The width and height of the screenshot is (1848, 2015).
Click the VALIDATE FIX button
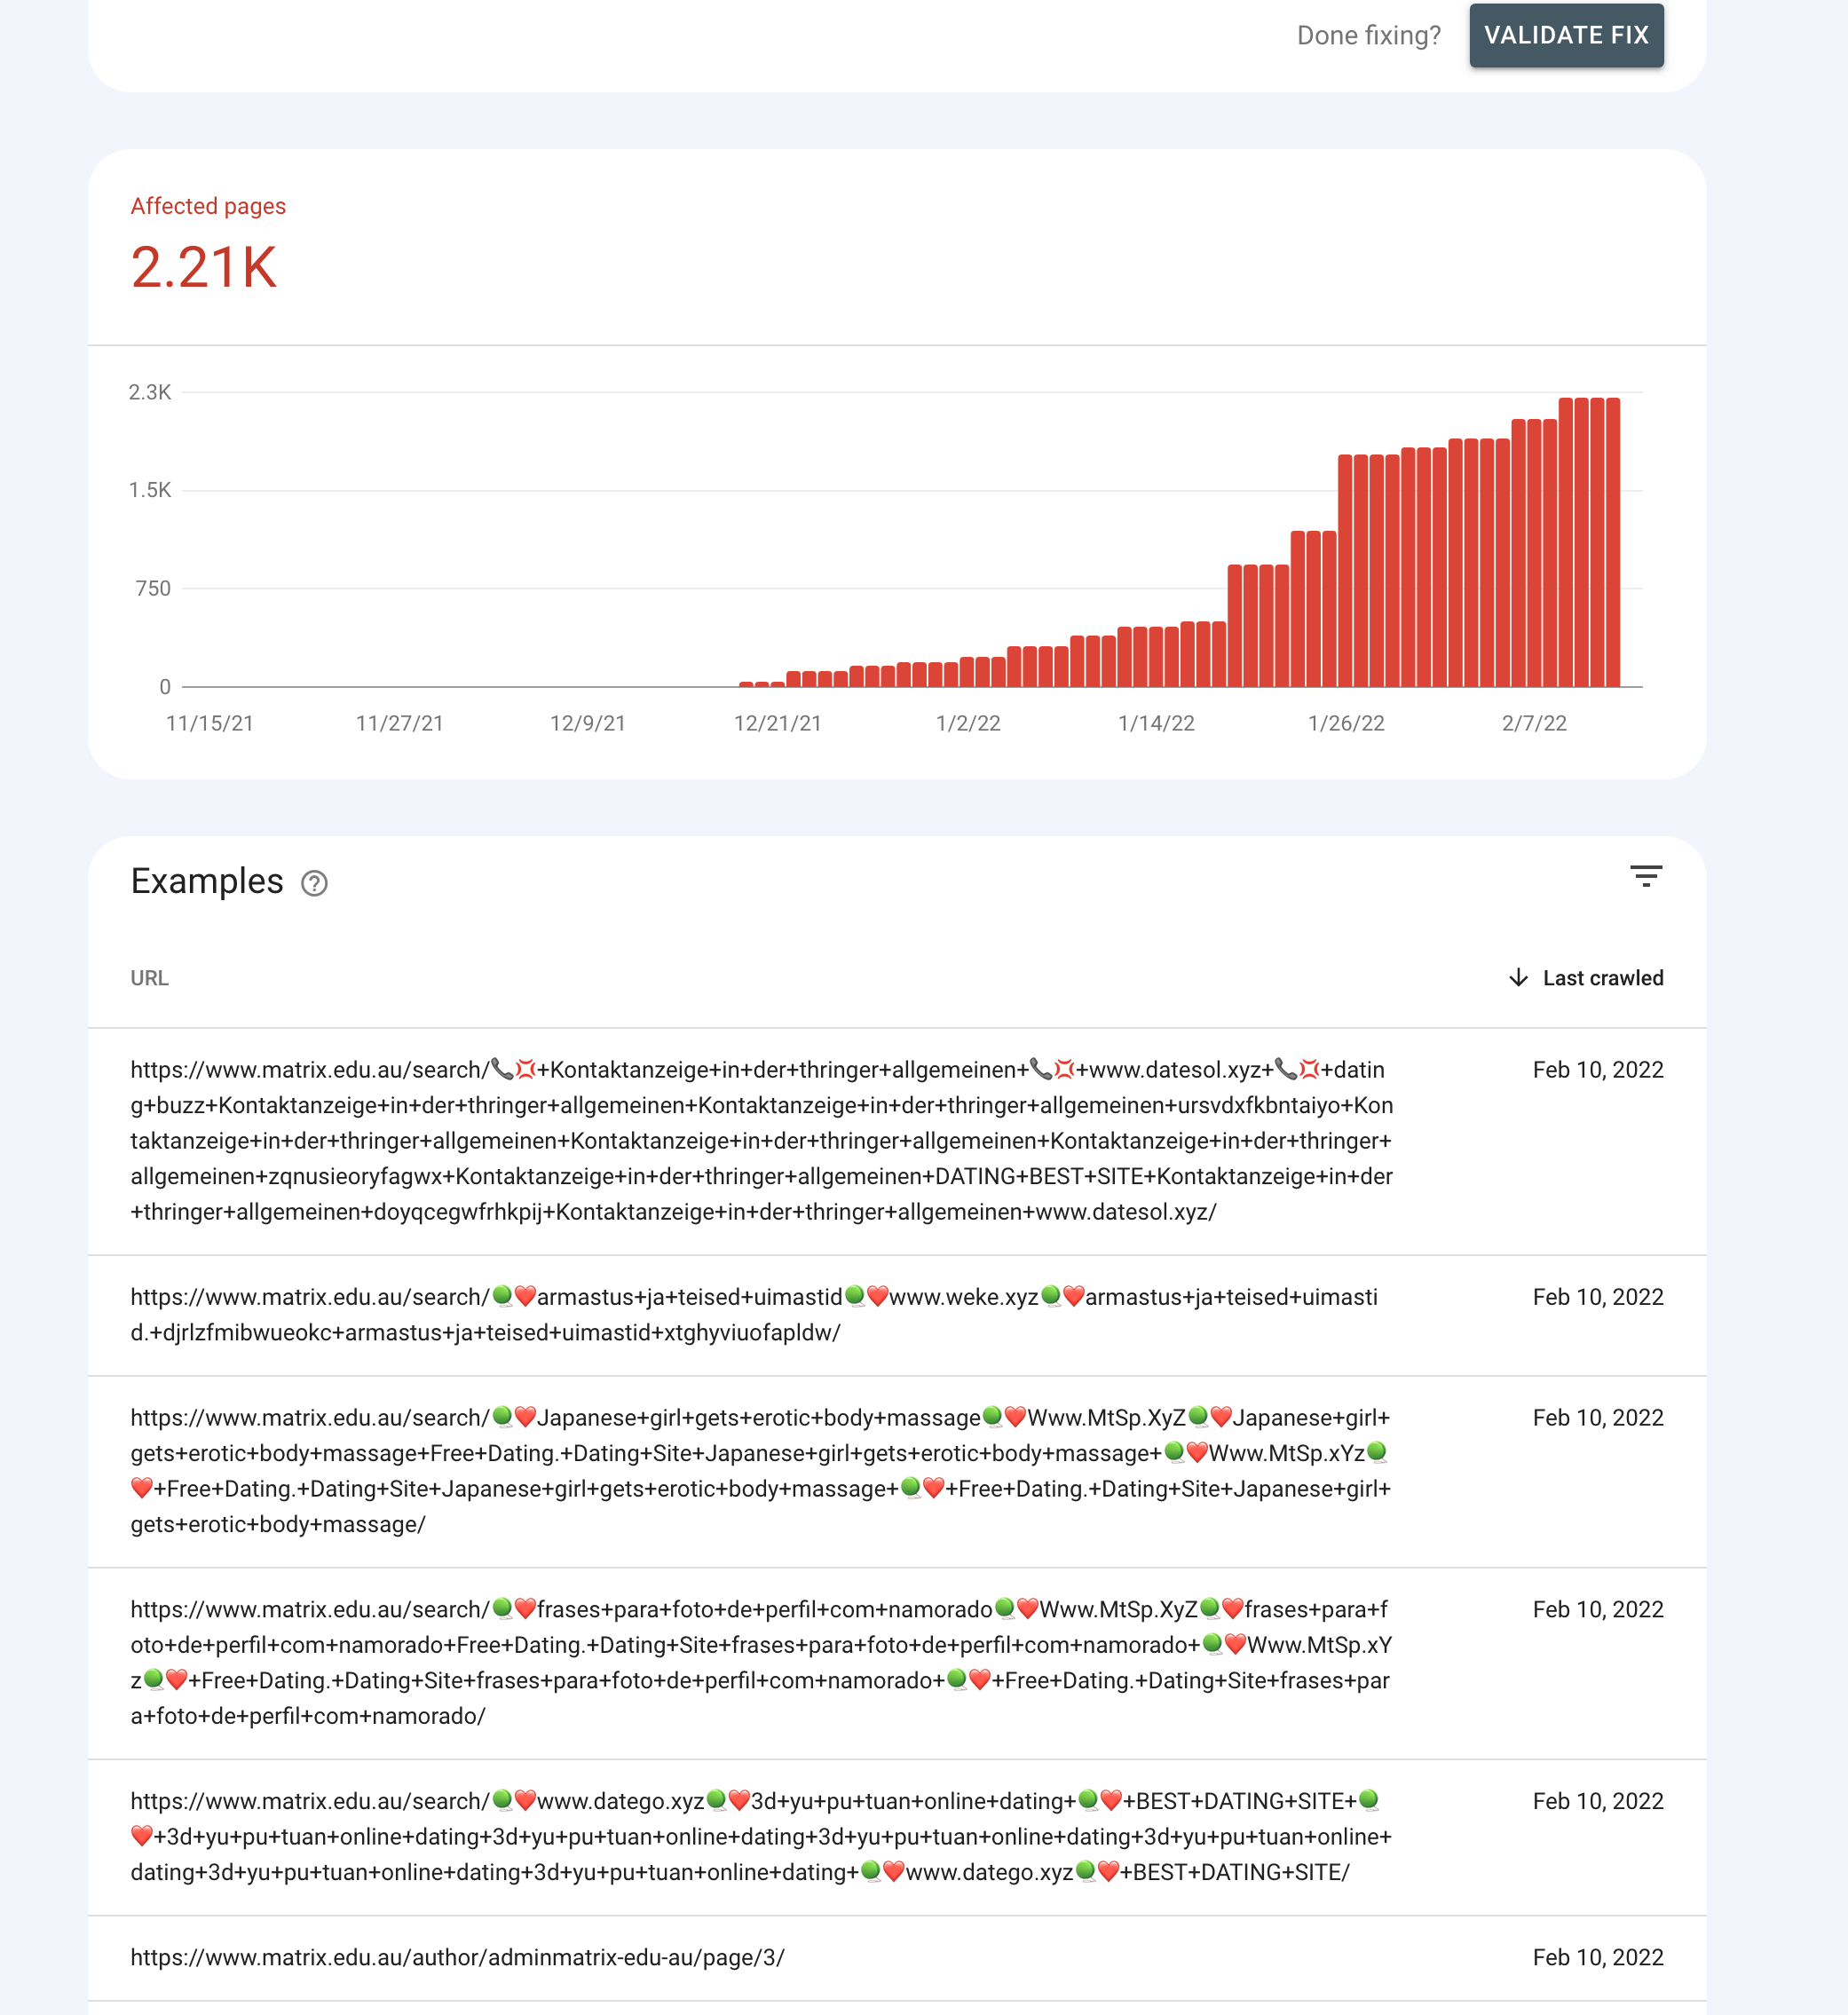pyautogui.click(x=1565, y=36)
